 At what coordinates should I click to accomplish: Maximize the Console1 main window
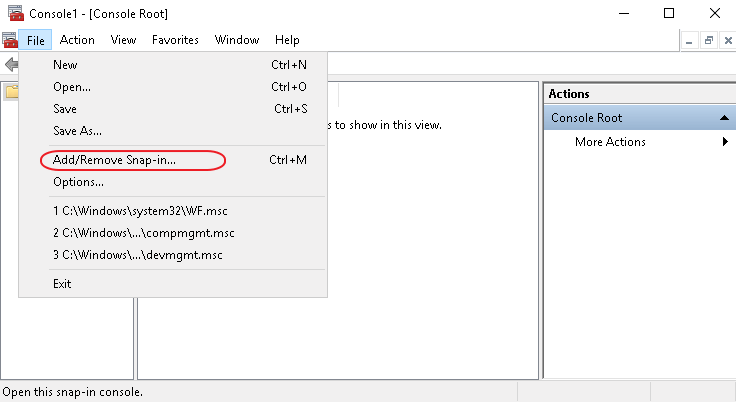(x=669, y=14)
